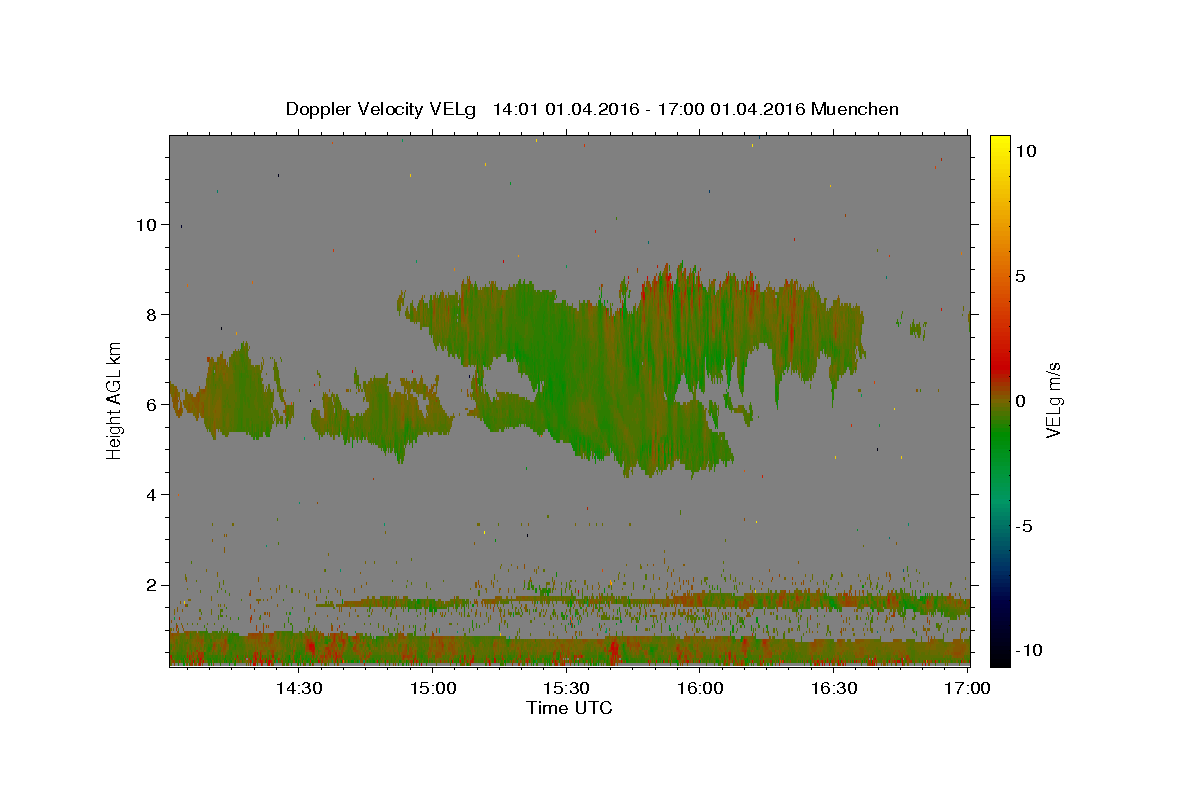Click the 16:00 time axis label
This screenshot has height=800, width=1200.
700,688
